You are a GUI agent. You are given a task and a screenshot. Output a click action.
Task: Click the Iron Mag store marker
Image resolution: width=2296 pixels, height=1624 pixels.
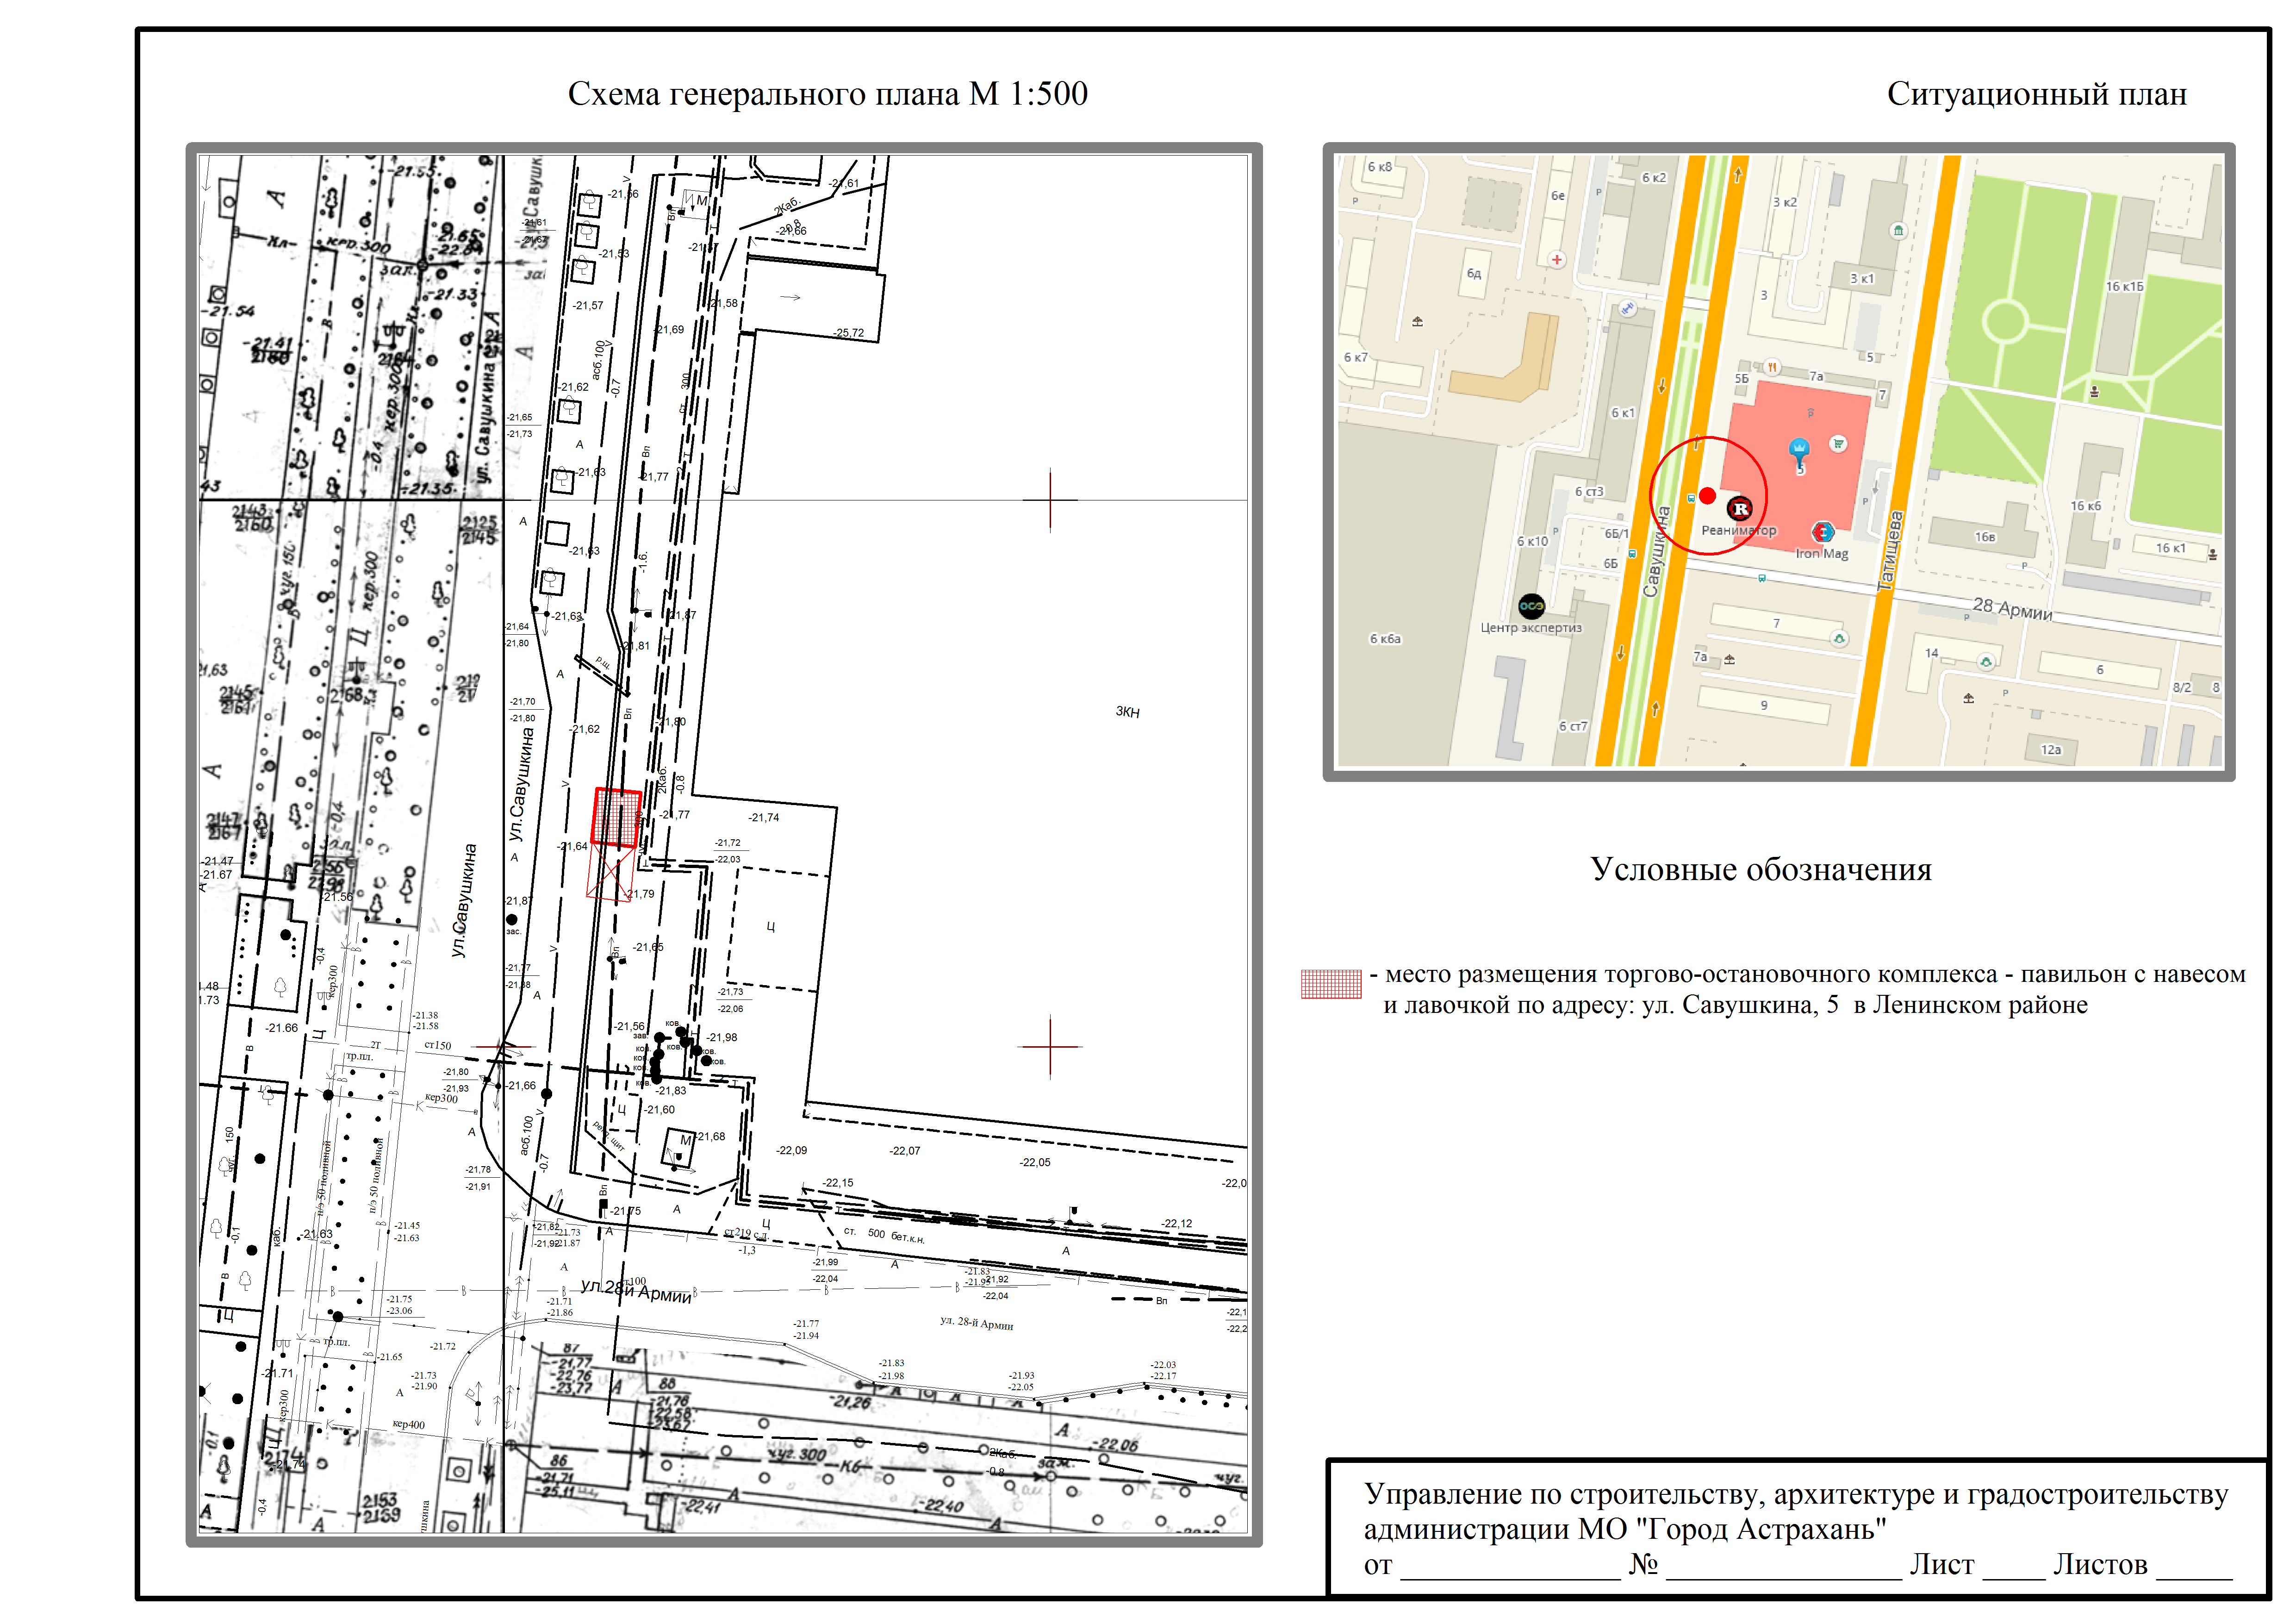(x=1822, y=533)
